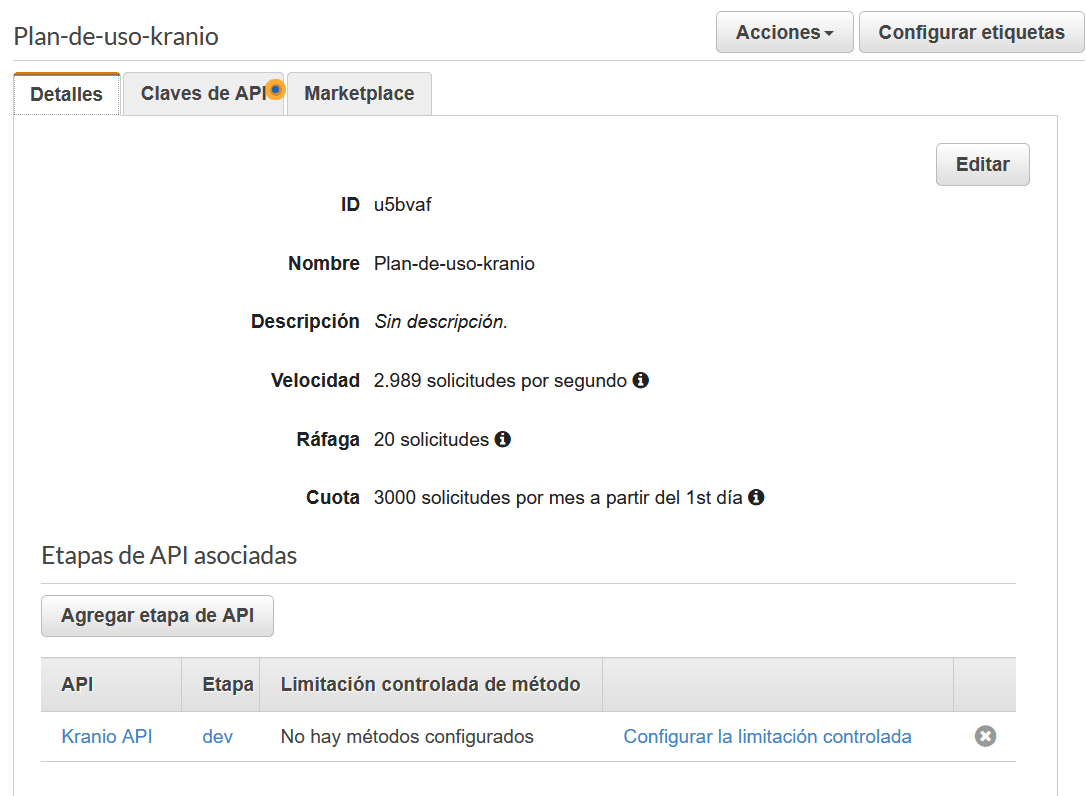Click the ID value u5bvaf
The width and height of the screenshot is (1086, 796).
point(403,205)
